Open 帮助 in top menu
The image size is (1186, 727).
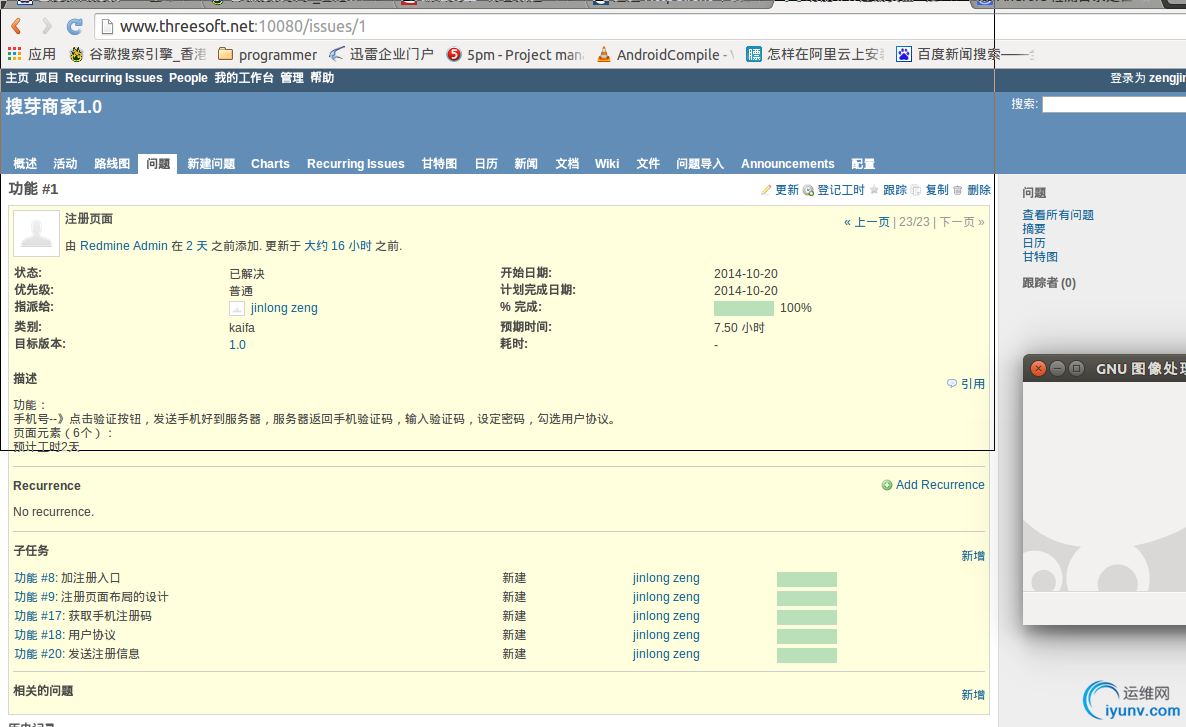coord(322,78)
